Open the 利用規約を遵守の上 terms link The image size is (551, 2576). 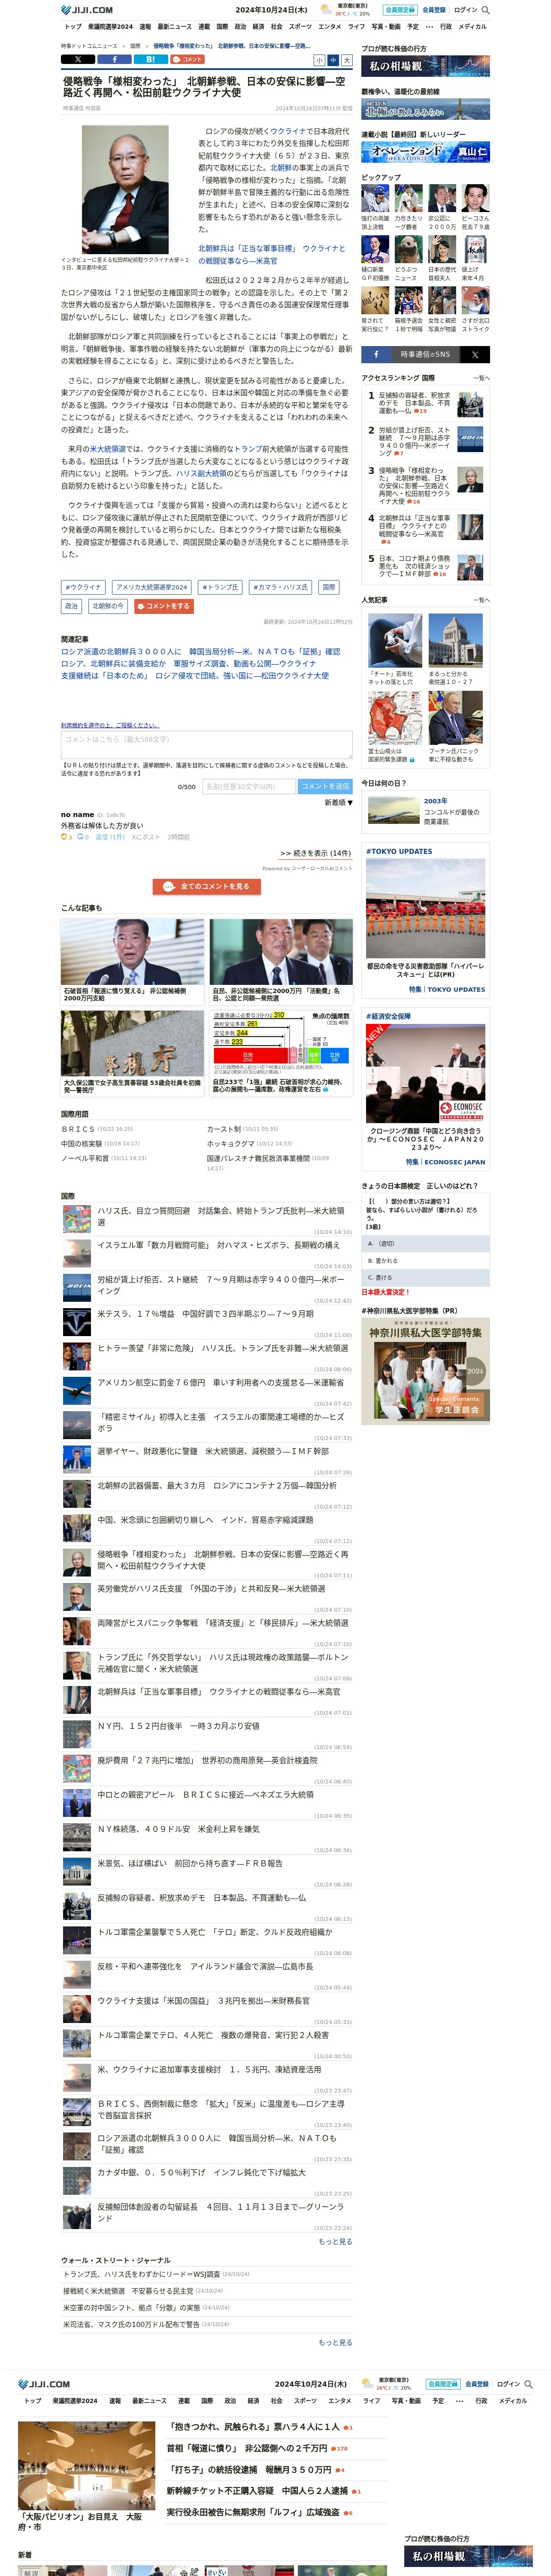(109, 725)
